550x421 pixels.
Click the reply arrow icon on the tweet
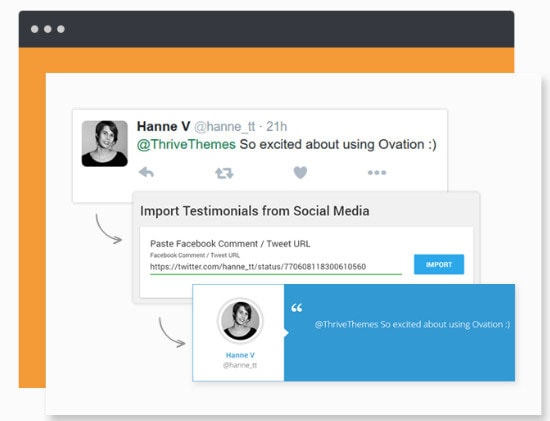[x=146, y=172]
